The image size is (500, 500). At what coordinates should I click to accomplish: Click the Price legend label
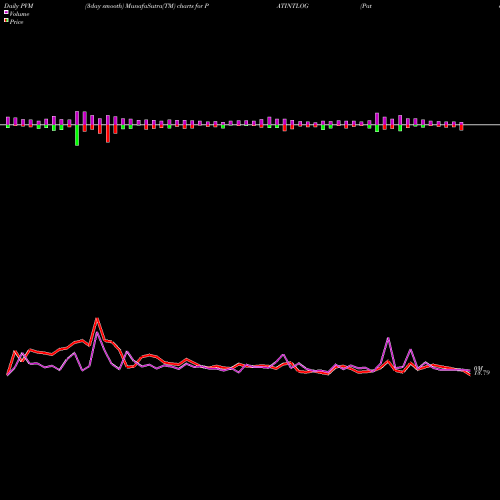pos(16,22)
